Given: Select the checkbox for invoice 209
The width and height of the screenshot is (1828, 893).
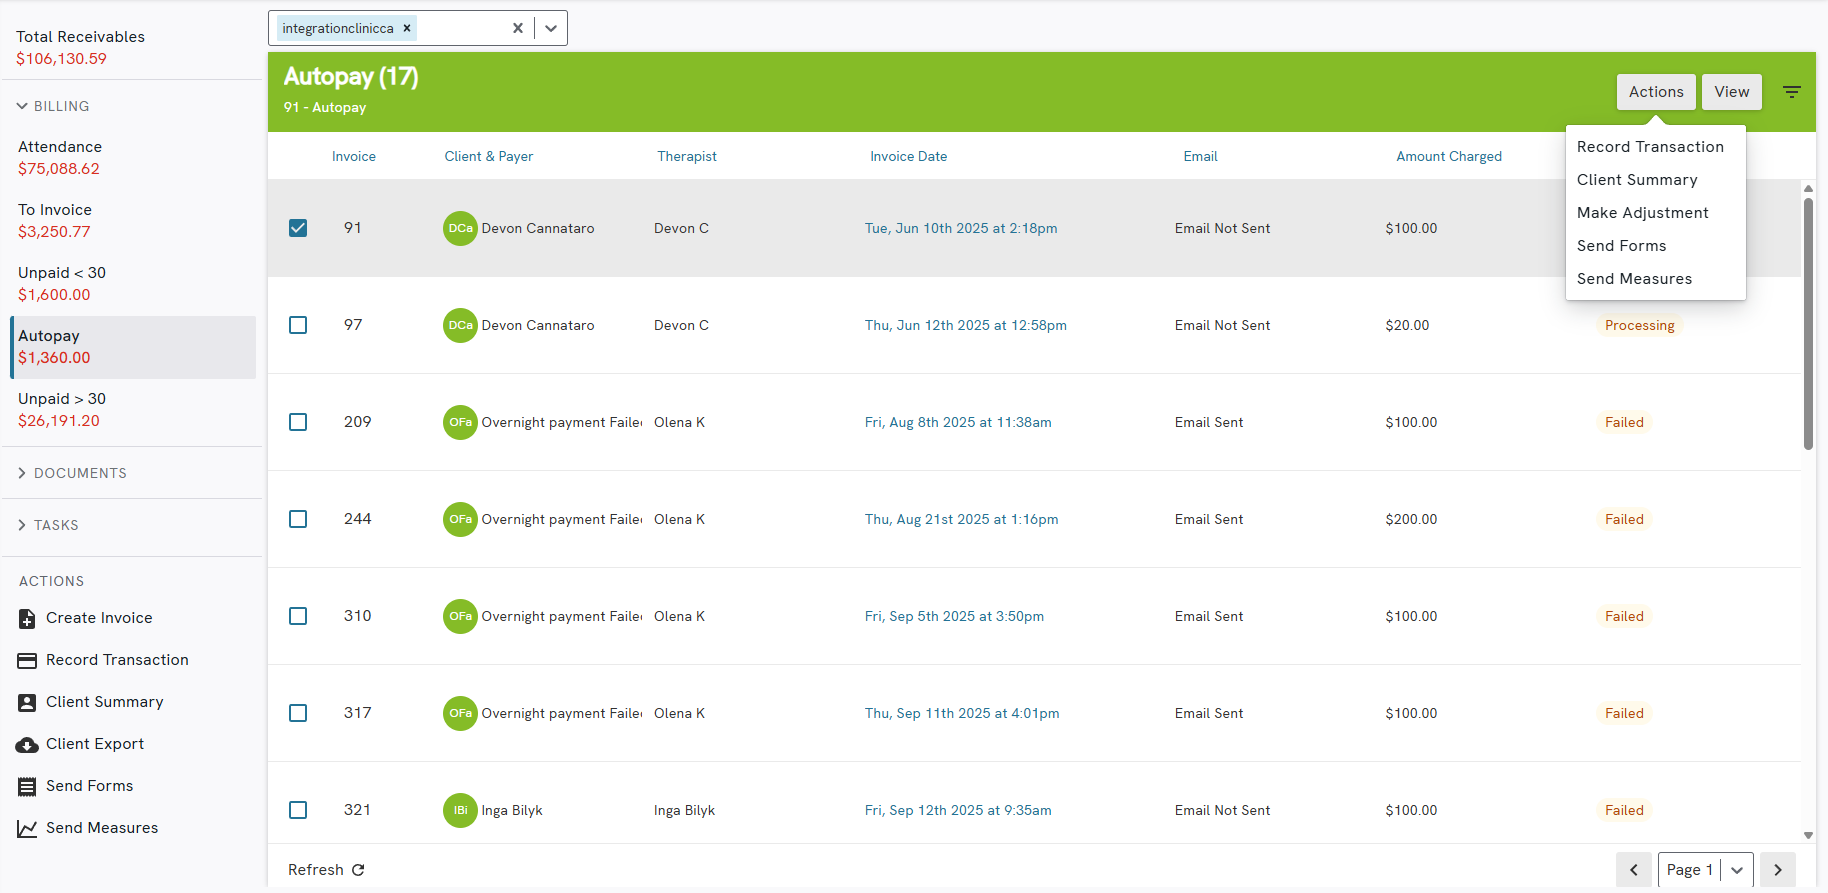Looking at the screenshot, I should (x=298, y=422).
